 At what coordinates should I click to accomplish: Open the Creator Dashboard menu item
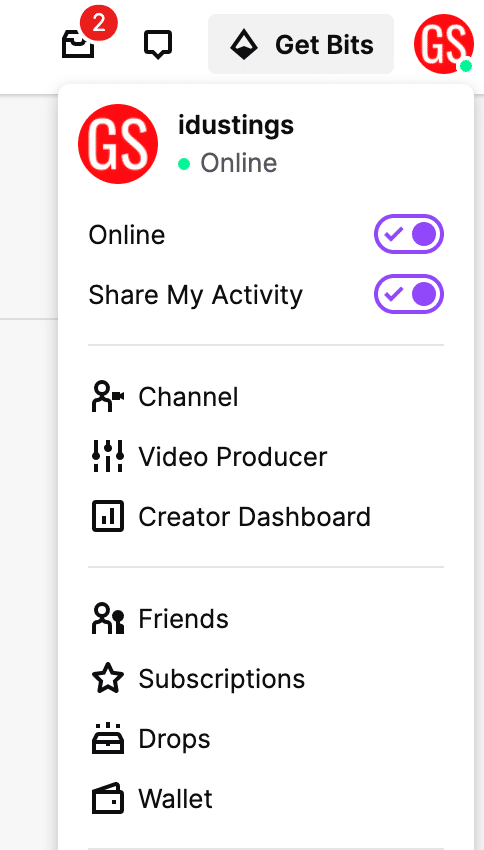(x=266, y=516)
